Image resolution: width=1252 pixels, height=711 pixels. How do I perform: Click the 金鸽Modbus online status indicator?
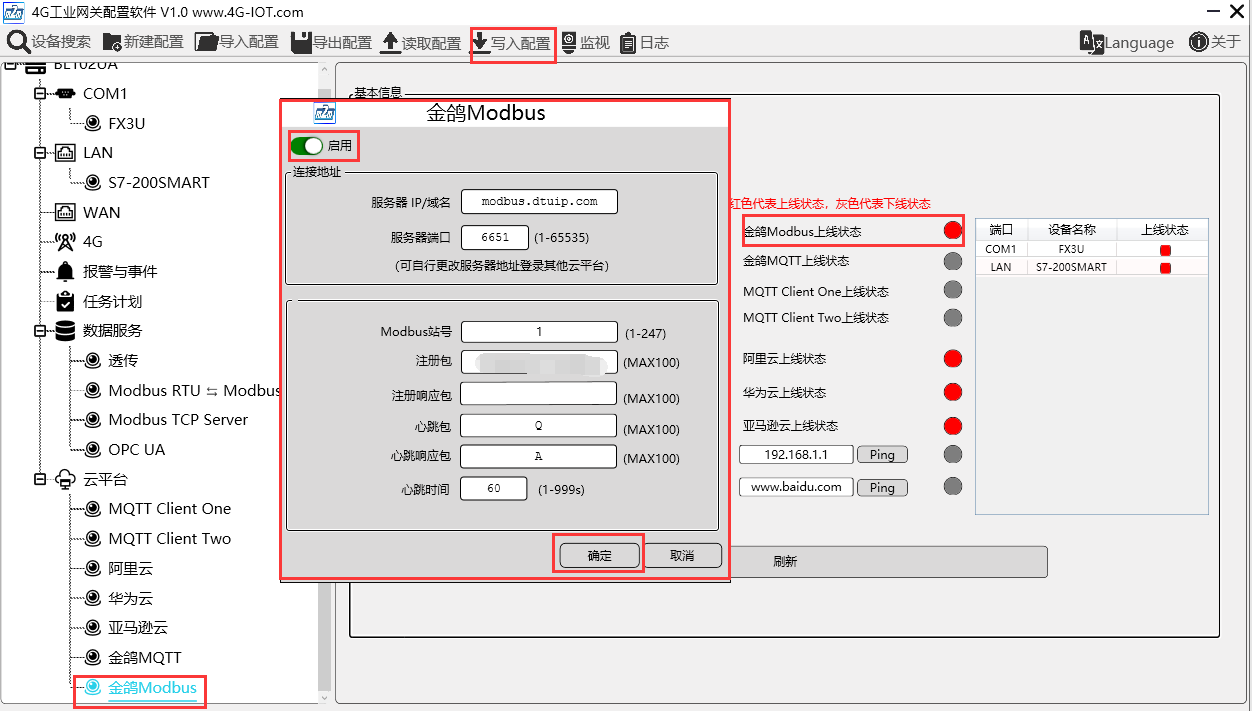coord(953,231)
